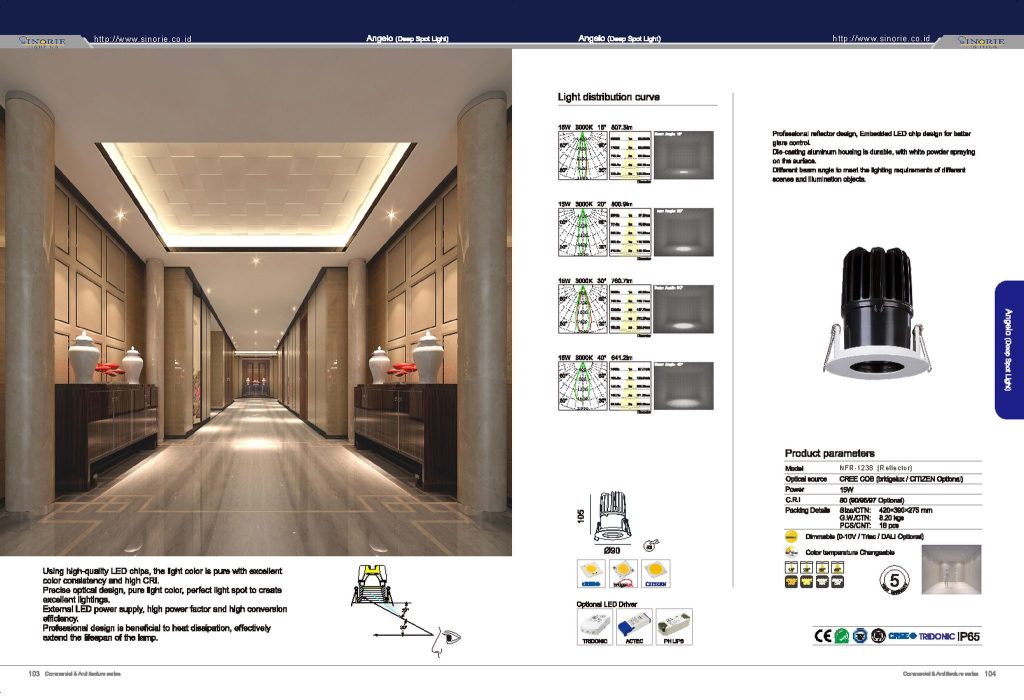Click the Bridgelux LED chip thumbnail
Viewport: 1024px width, 700px height.
pos(623,574)
